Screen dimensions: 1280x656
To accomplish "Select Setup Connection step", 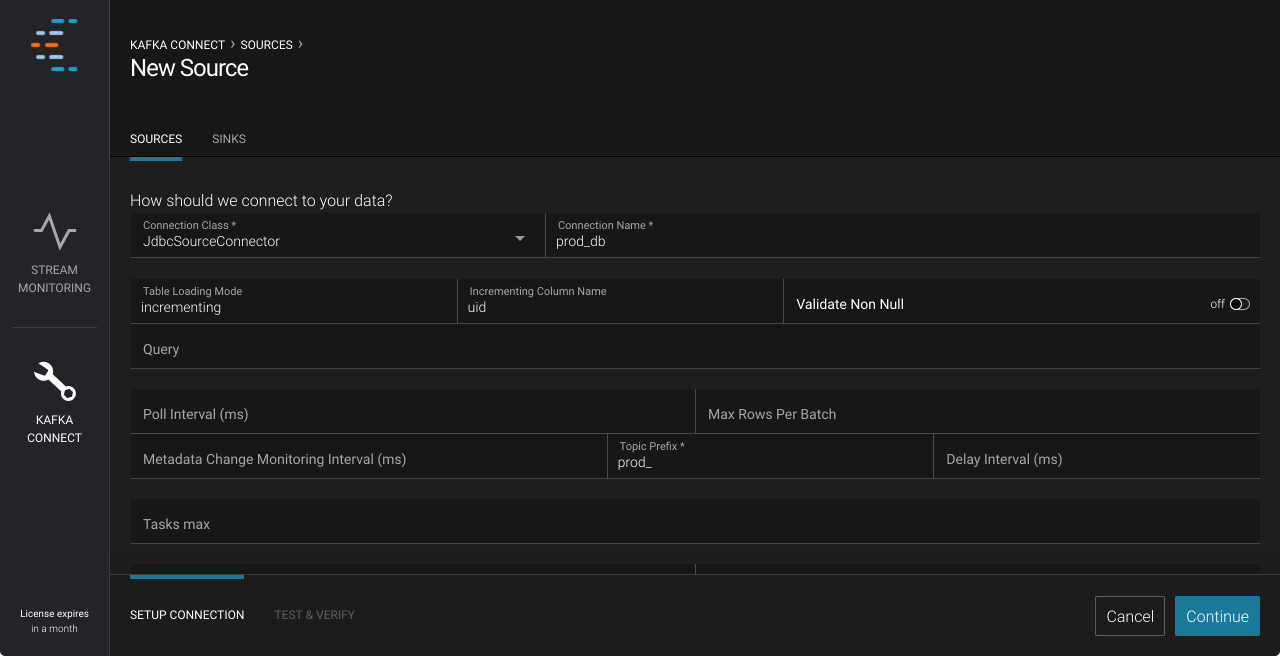I will coord(187,615).
